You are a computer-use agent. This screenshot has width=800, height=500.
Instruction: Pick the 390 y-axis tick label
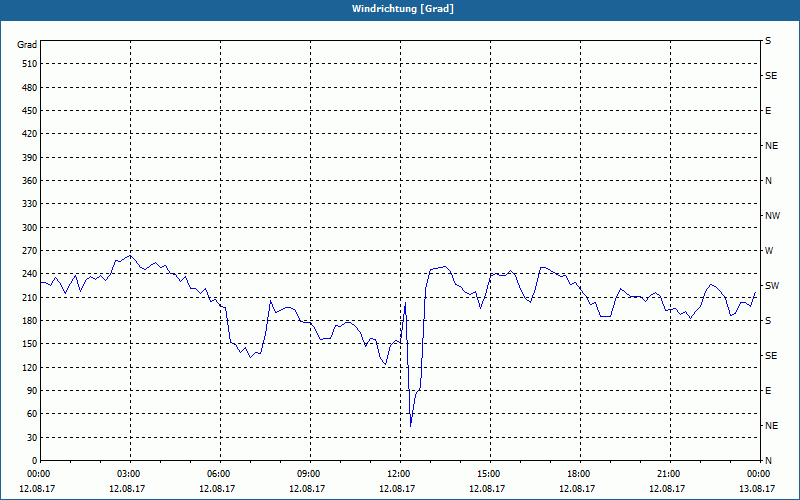[x=30, y=158]
